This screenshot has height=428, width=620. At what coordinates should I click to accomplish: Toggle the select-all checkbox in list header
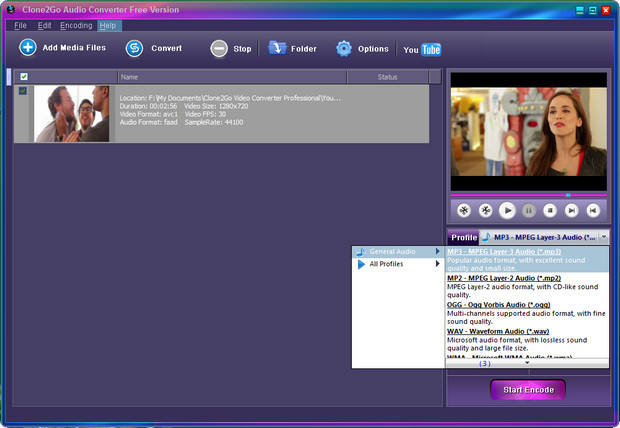pyautogui.click(x=24, y=77)
